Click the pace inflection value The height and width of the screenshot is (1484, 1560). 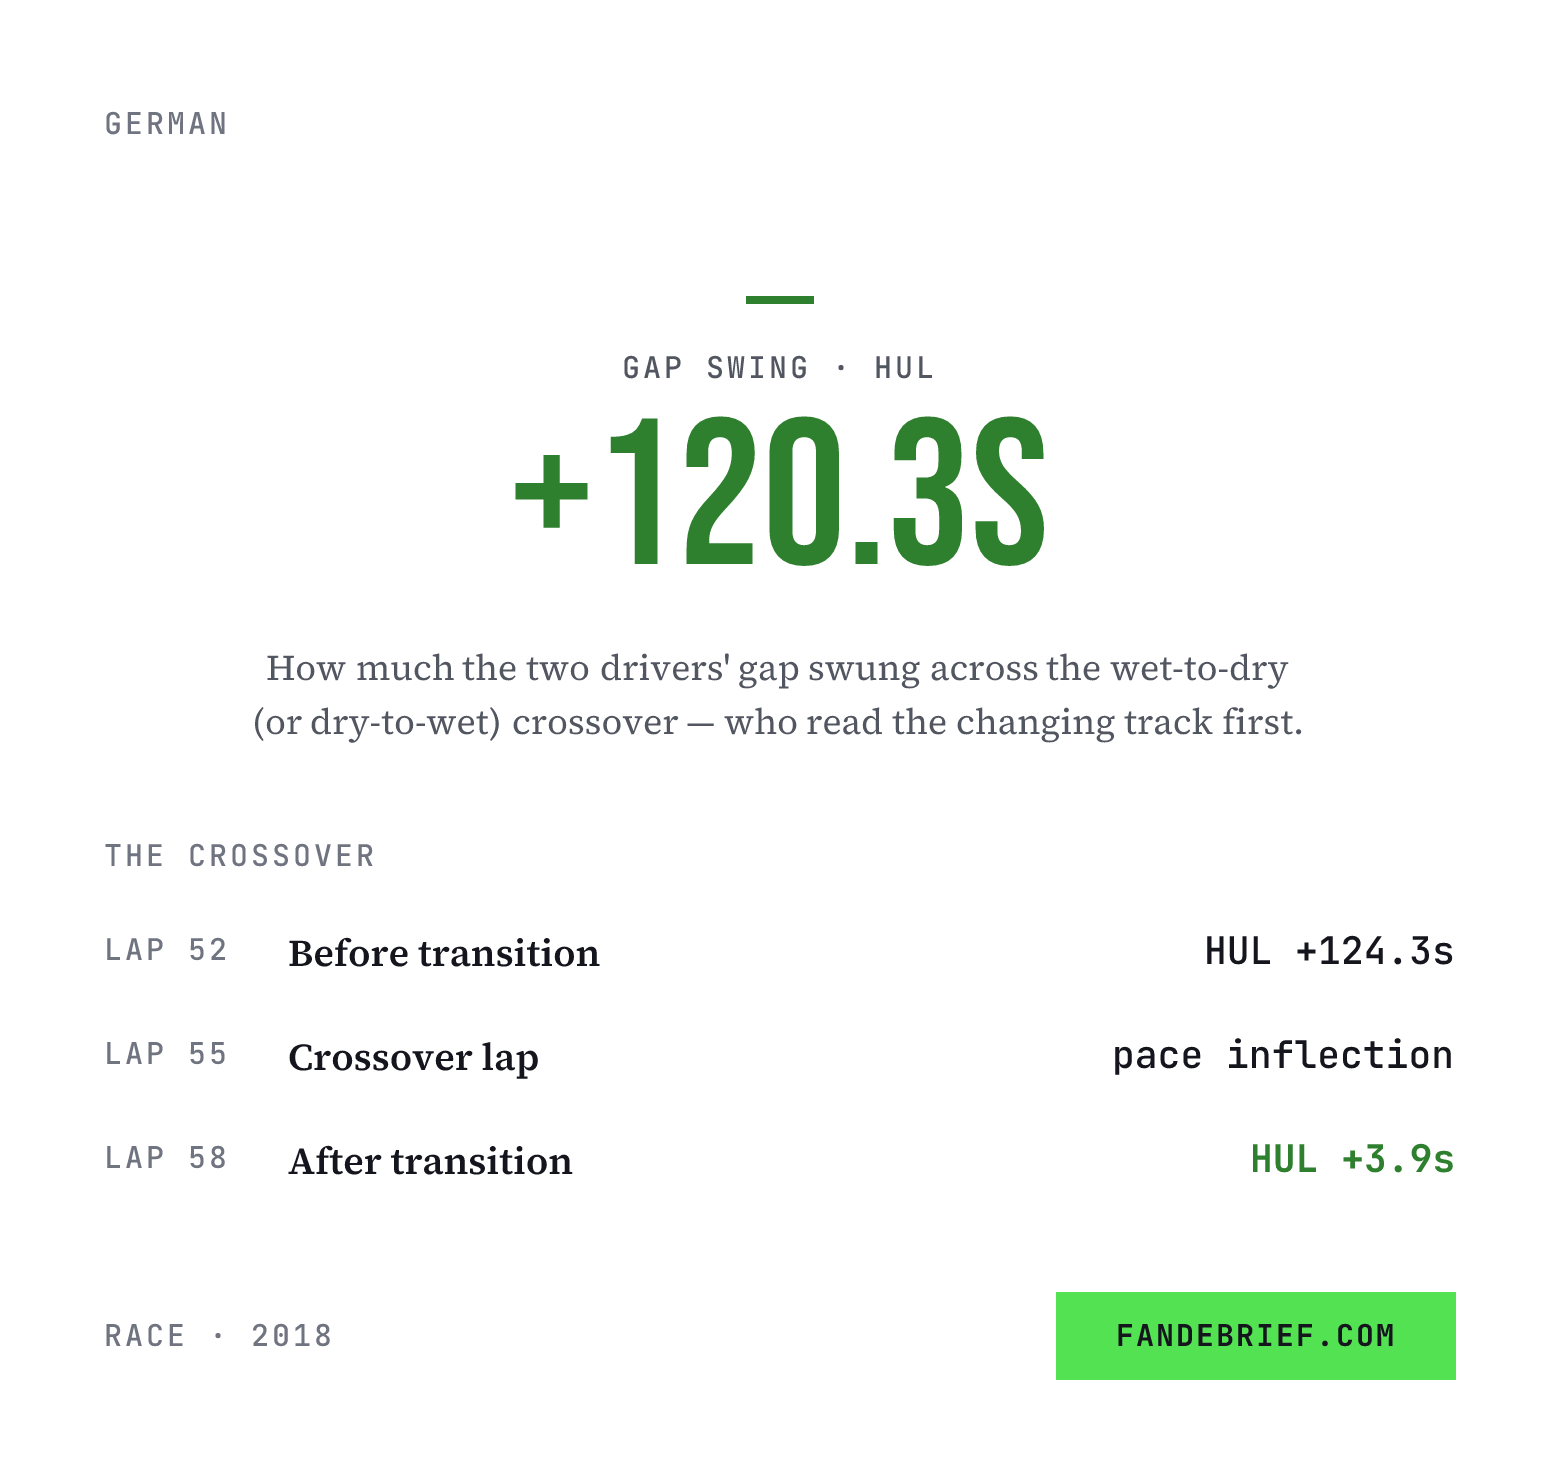click(x=1283, y=1056)
